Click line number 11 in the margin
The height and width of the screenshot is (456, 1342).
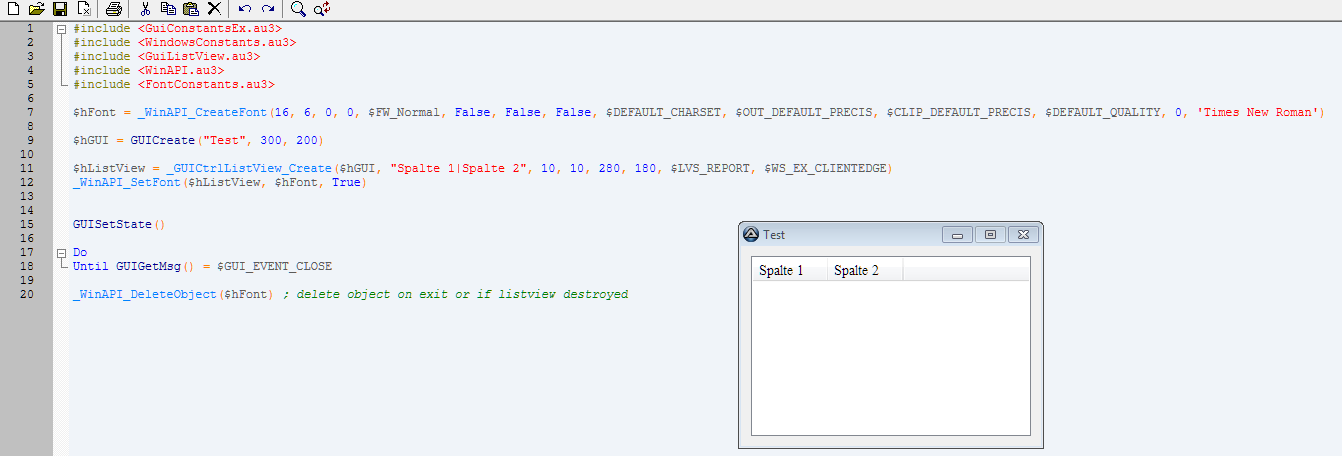30,169
